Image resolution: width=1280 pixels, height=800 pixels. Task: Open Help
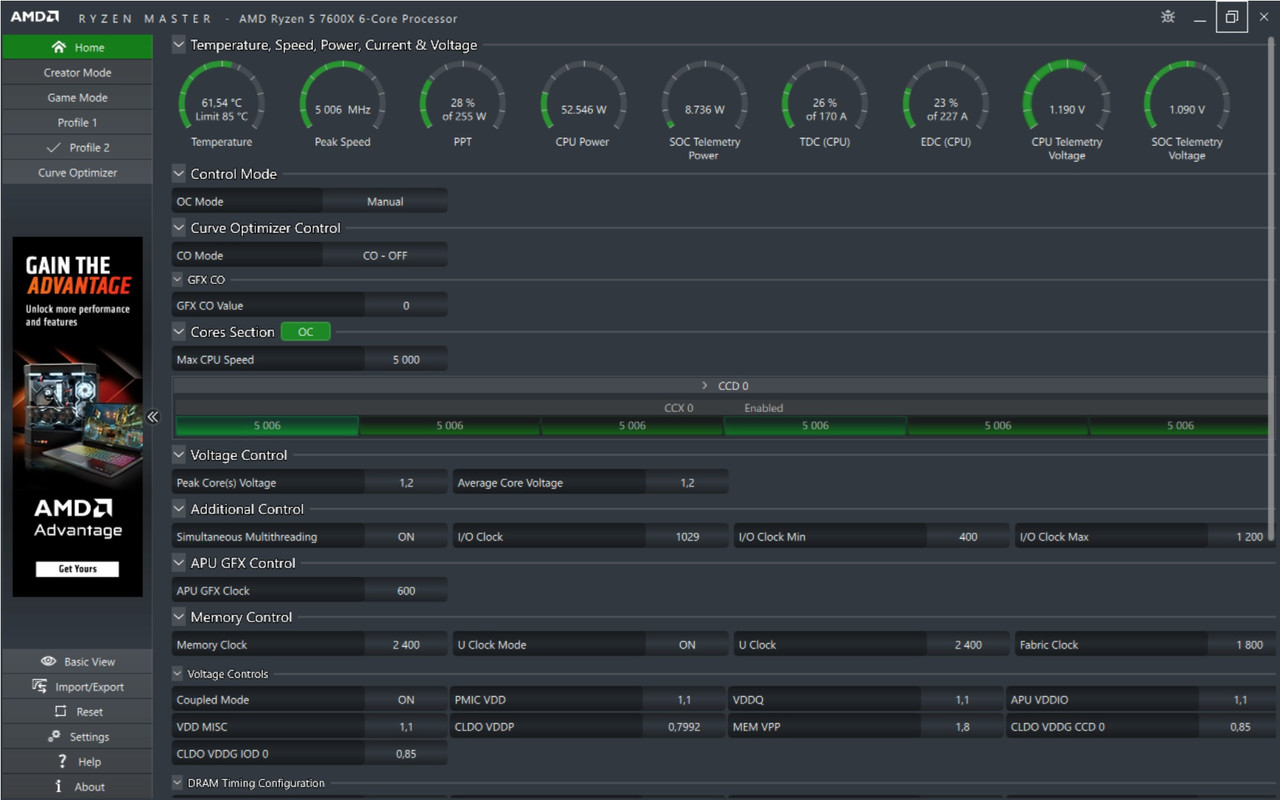click(x=77, y=761)
